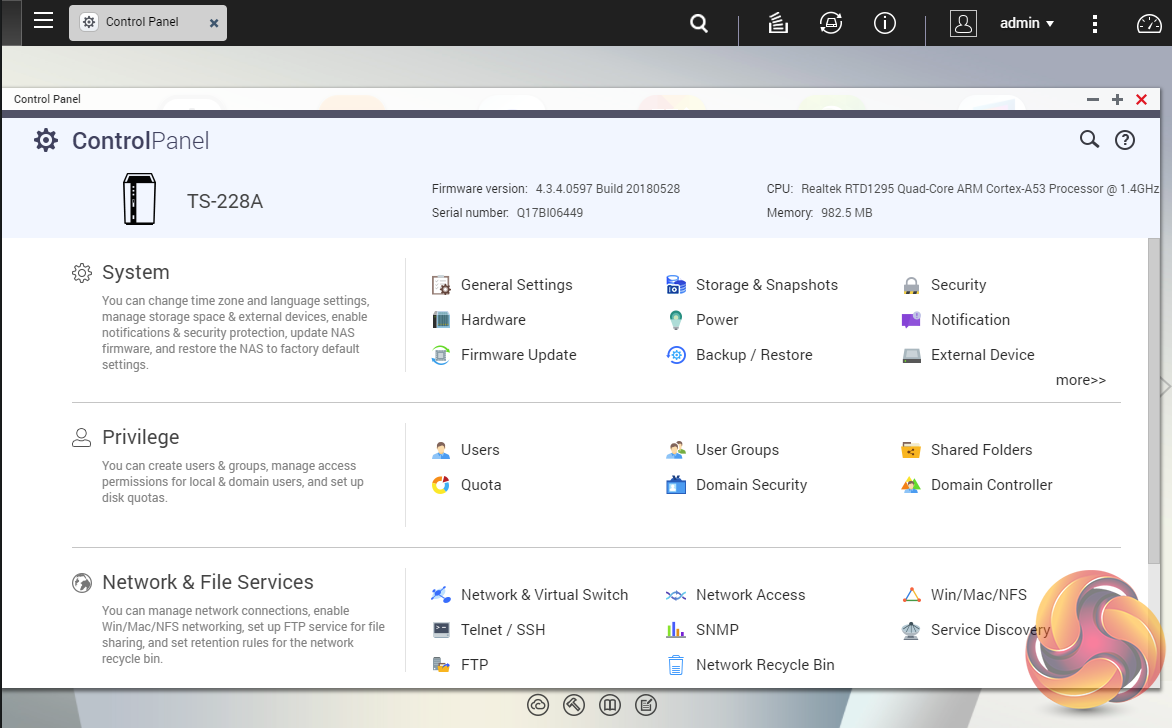Open the main hamburger menu

[x=43, y=21]
